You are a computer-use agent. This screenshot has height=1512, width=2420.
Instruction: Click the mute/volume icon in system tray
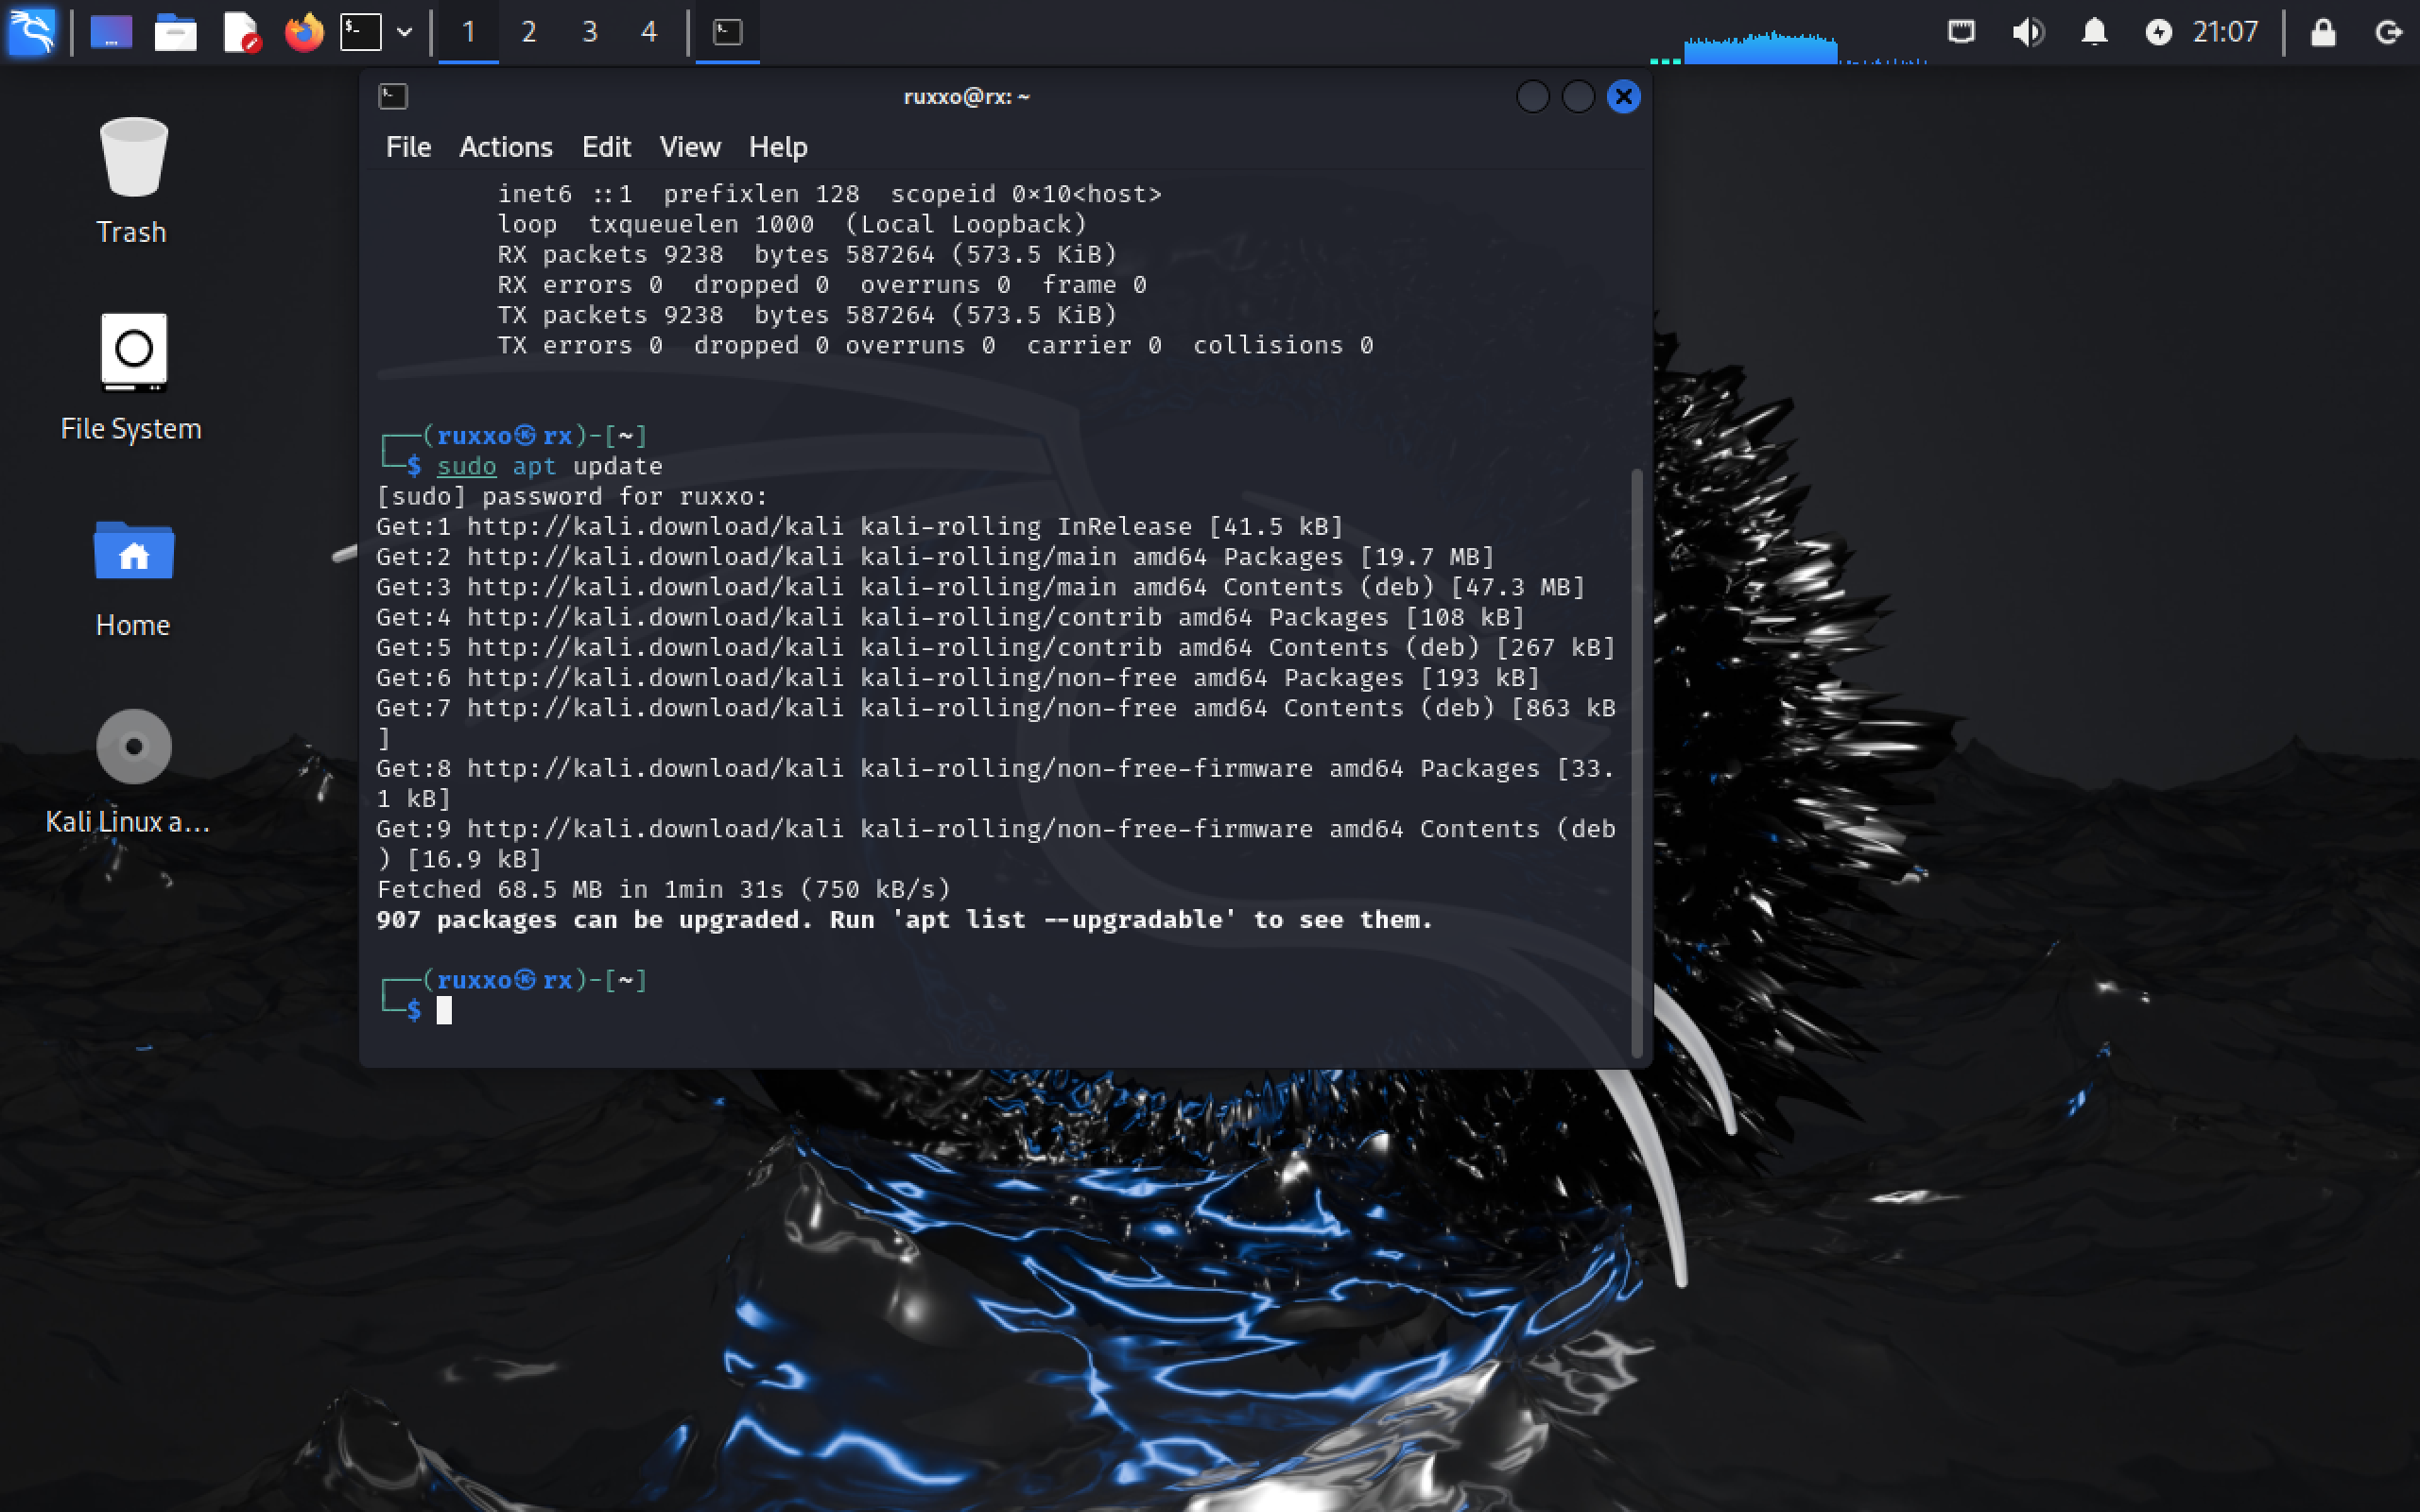click(2026, 31)
